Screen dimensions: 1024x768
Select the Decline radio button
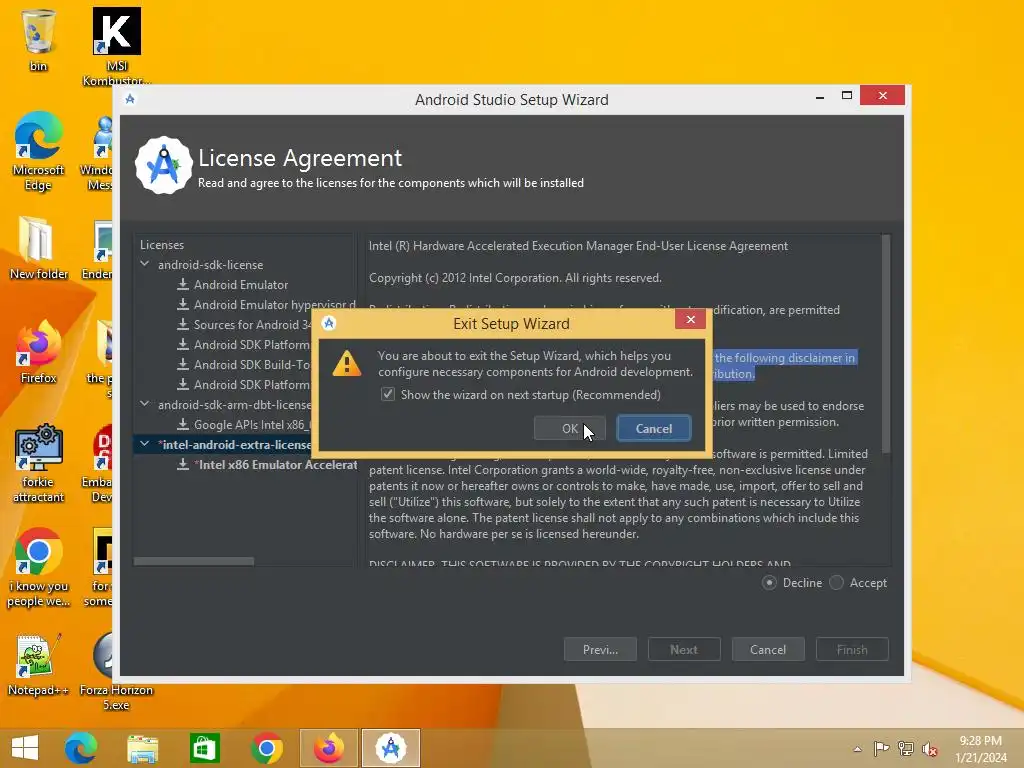point(769,583)
